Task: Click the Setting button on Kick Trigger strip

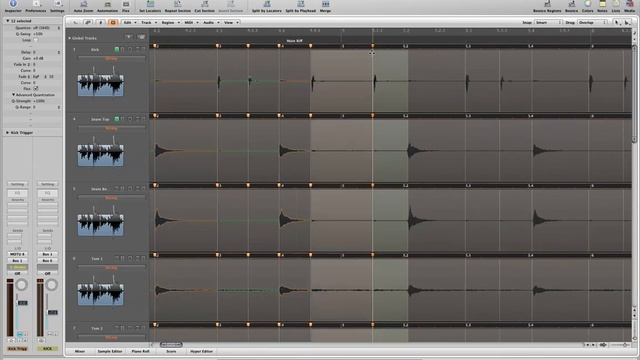Action: tap(17, 184)
